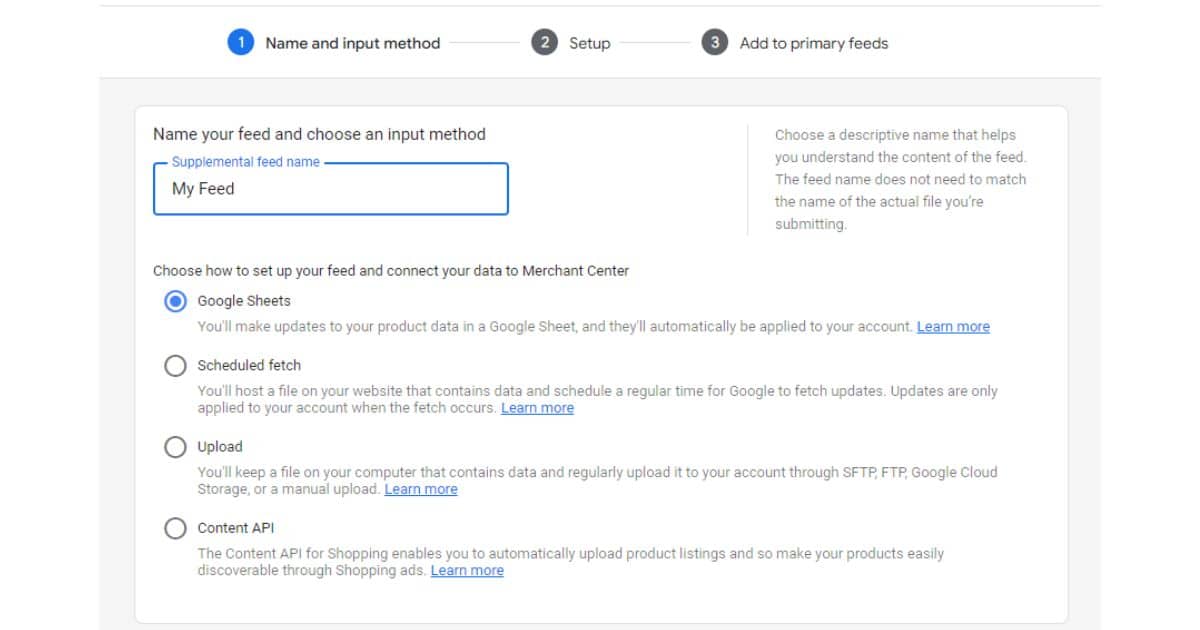This screenshot has width=1200, height=630.
Task: Click the Supplemental feed name field label
Action: 246,161
